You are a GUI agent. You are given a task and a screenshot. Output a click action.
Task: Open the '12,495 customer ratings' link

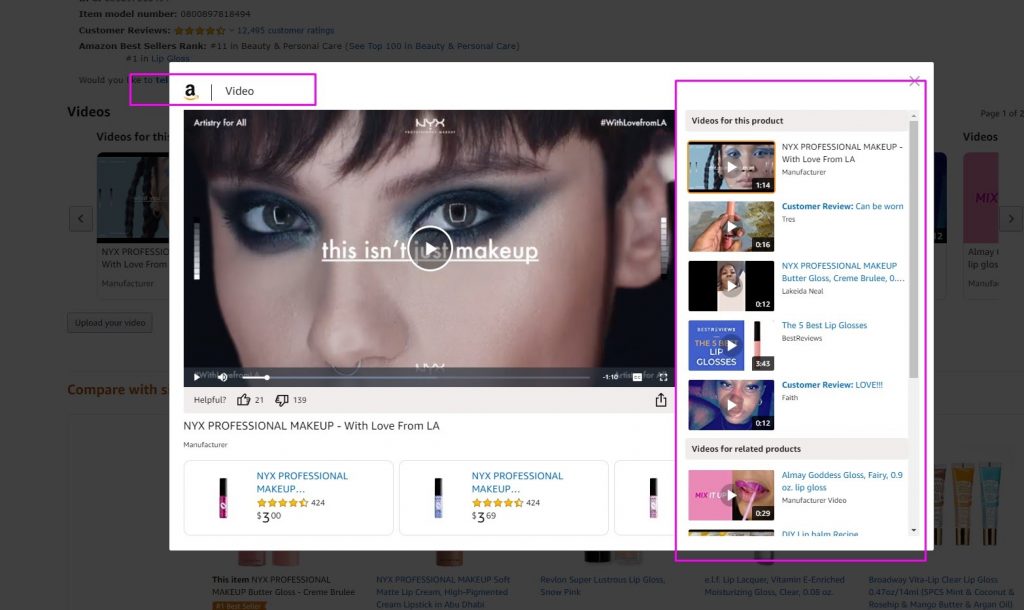click(285, 30)
